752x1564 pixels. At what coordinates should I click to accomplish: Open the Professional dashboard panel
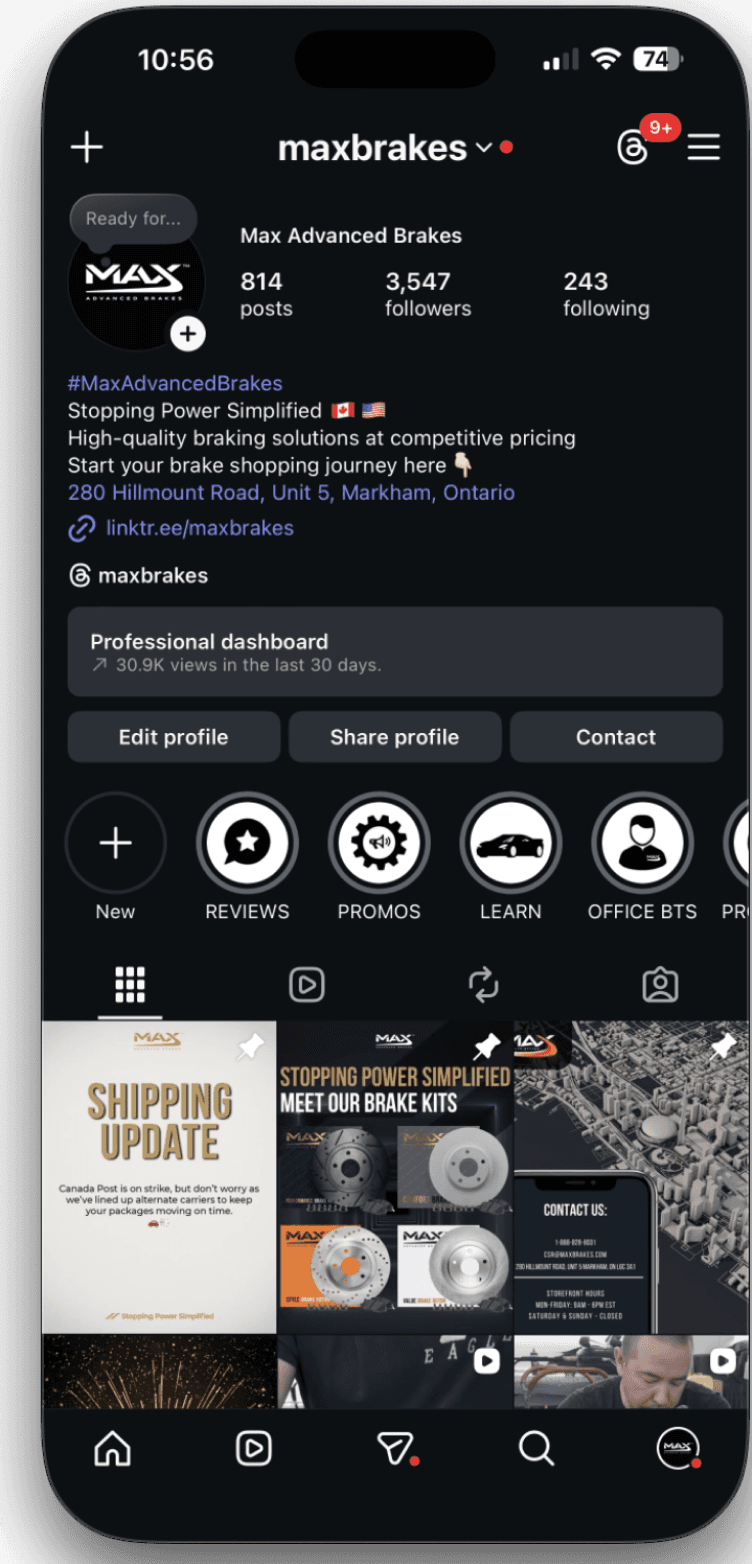395,651
